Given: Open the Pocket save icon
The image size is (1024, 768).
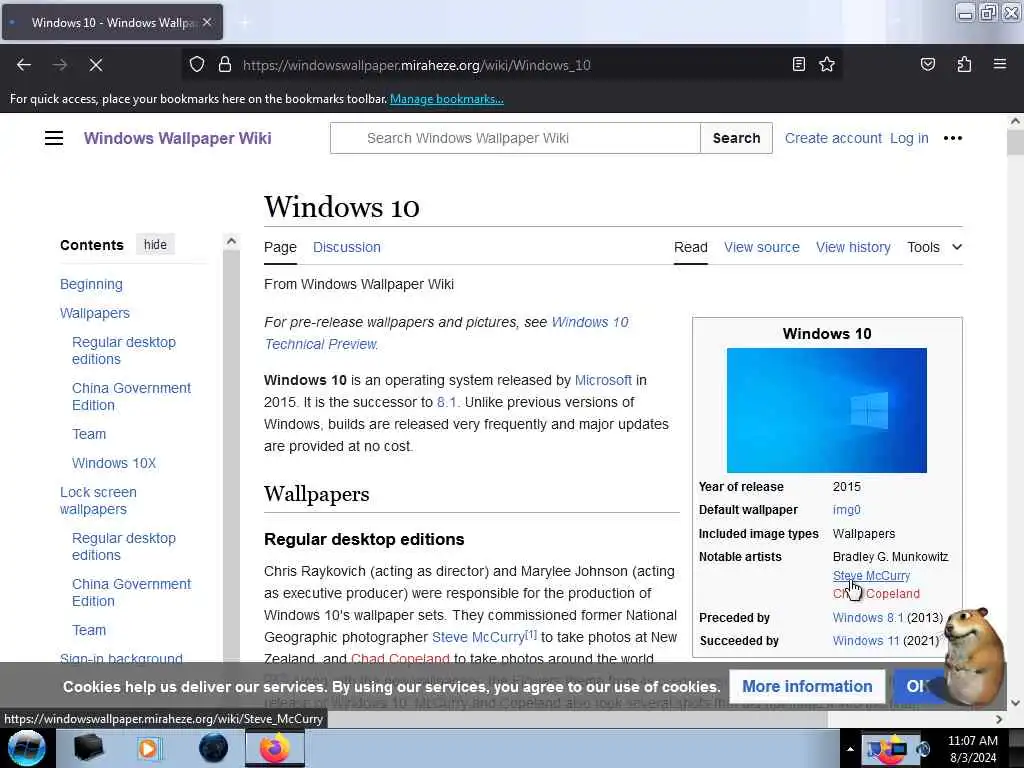Looking at the screenshot, I should tap(927, 64).
